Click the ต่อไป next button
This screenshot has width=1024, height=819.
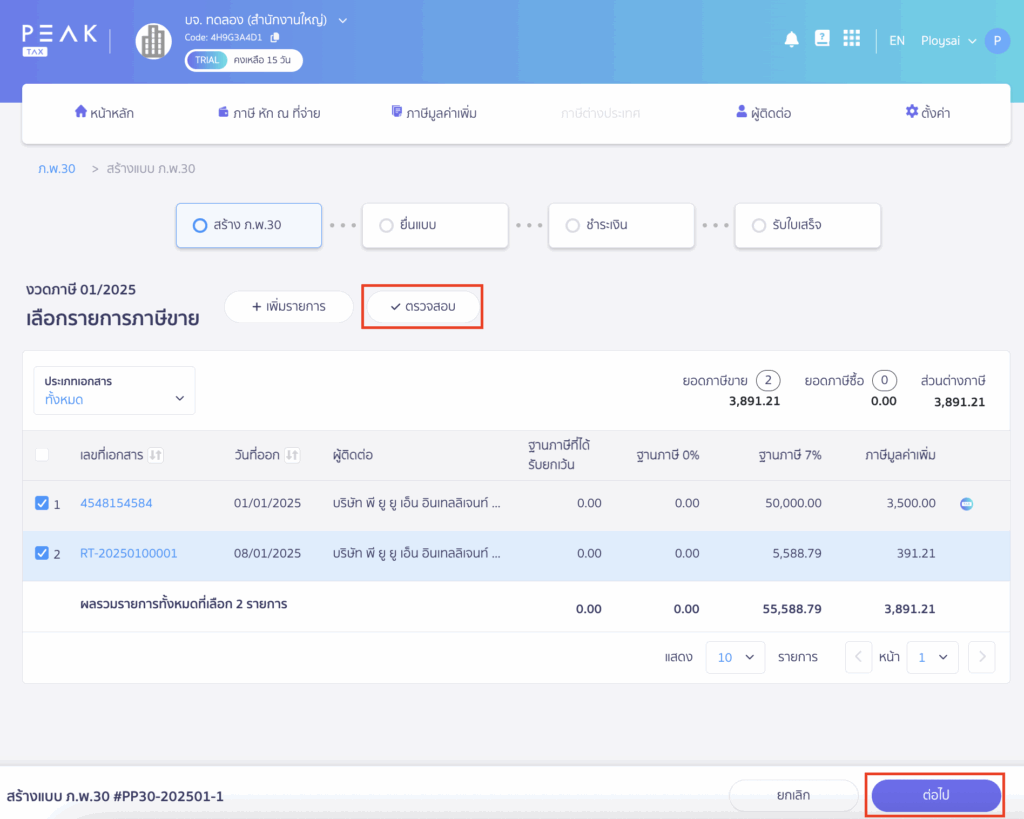[936, 795]
